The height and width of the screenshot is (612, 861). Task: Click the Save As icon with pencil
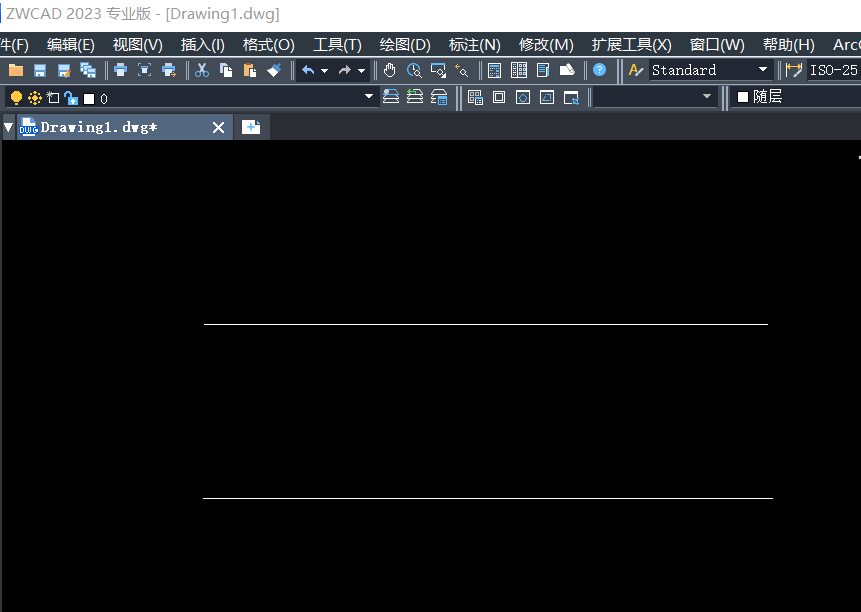pyautogui.click(x=64, y=70)
